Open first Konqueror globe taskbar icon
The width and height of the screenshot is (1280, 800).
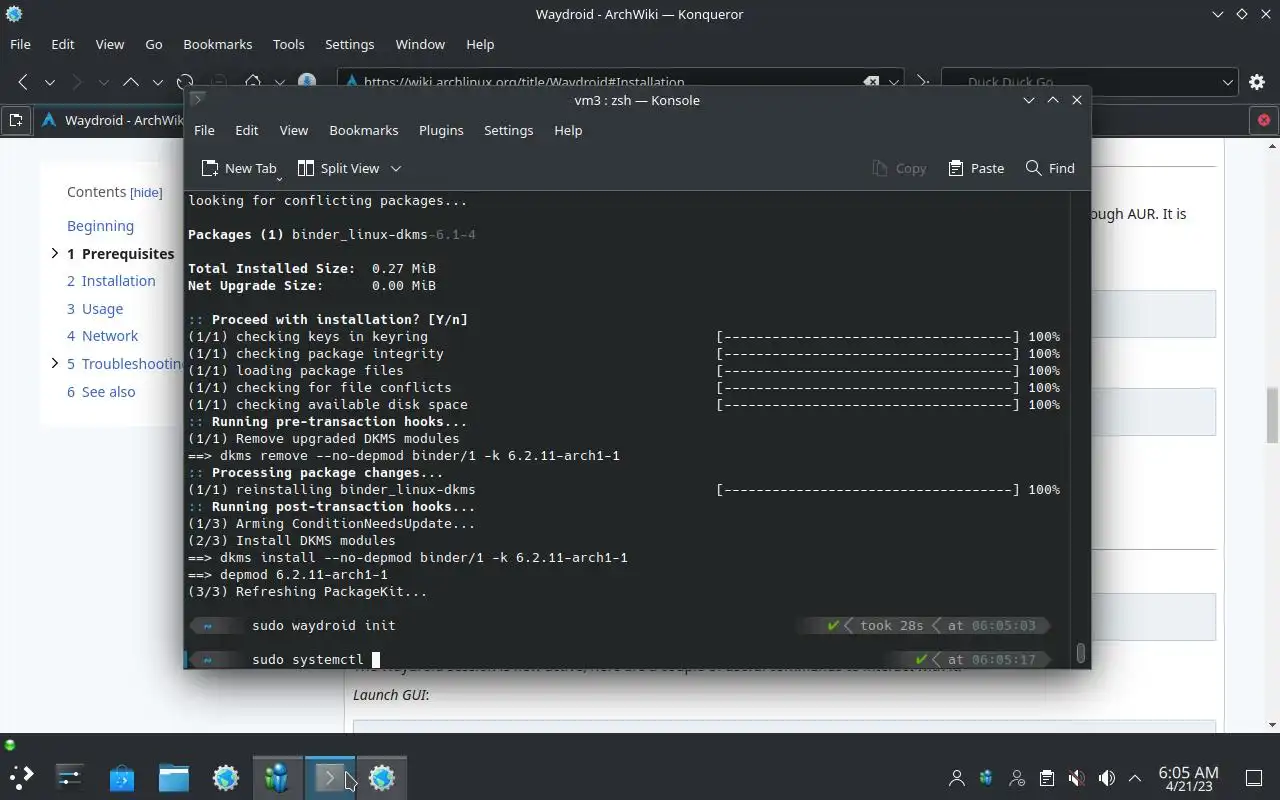[226, 777]
